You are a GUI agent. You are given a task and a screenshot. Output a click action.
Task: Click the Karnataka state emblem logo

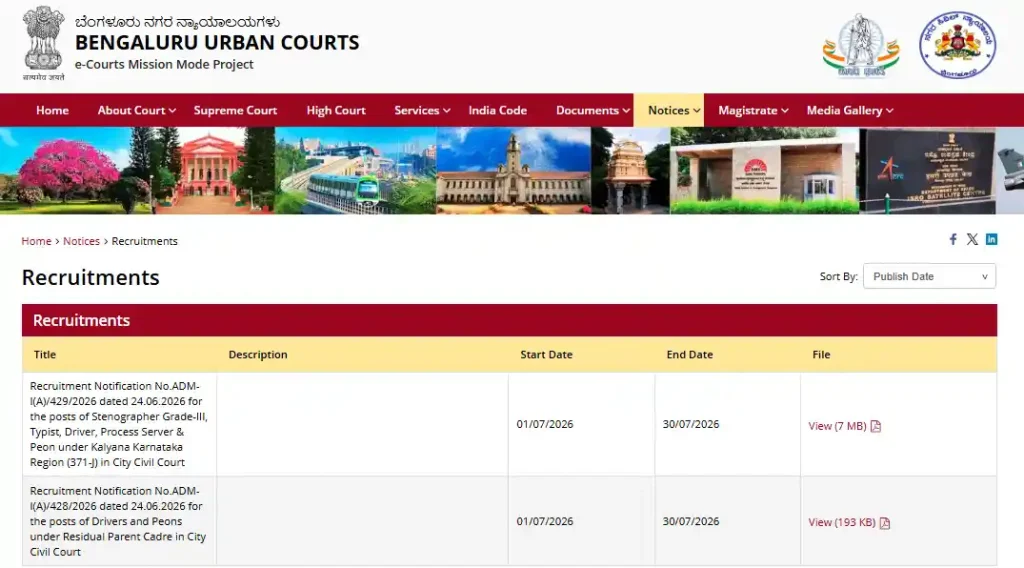[957, 45]
